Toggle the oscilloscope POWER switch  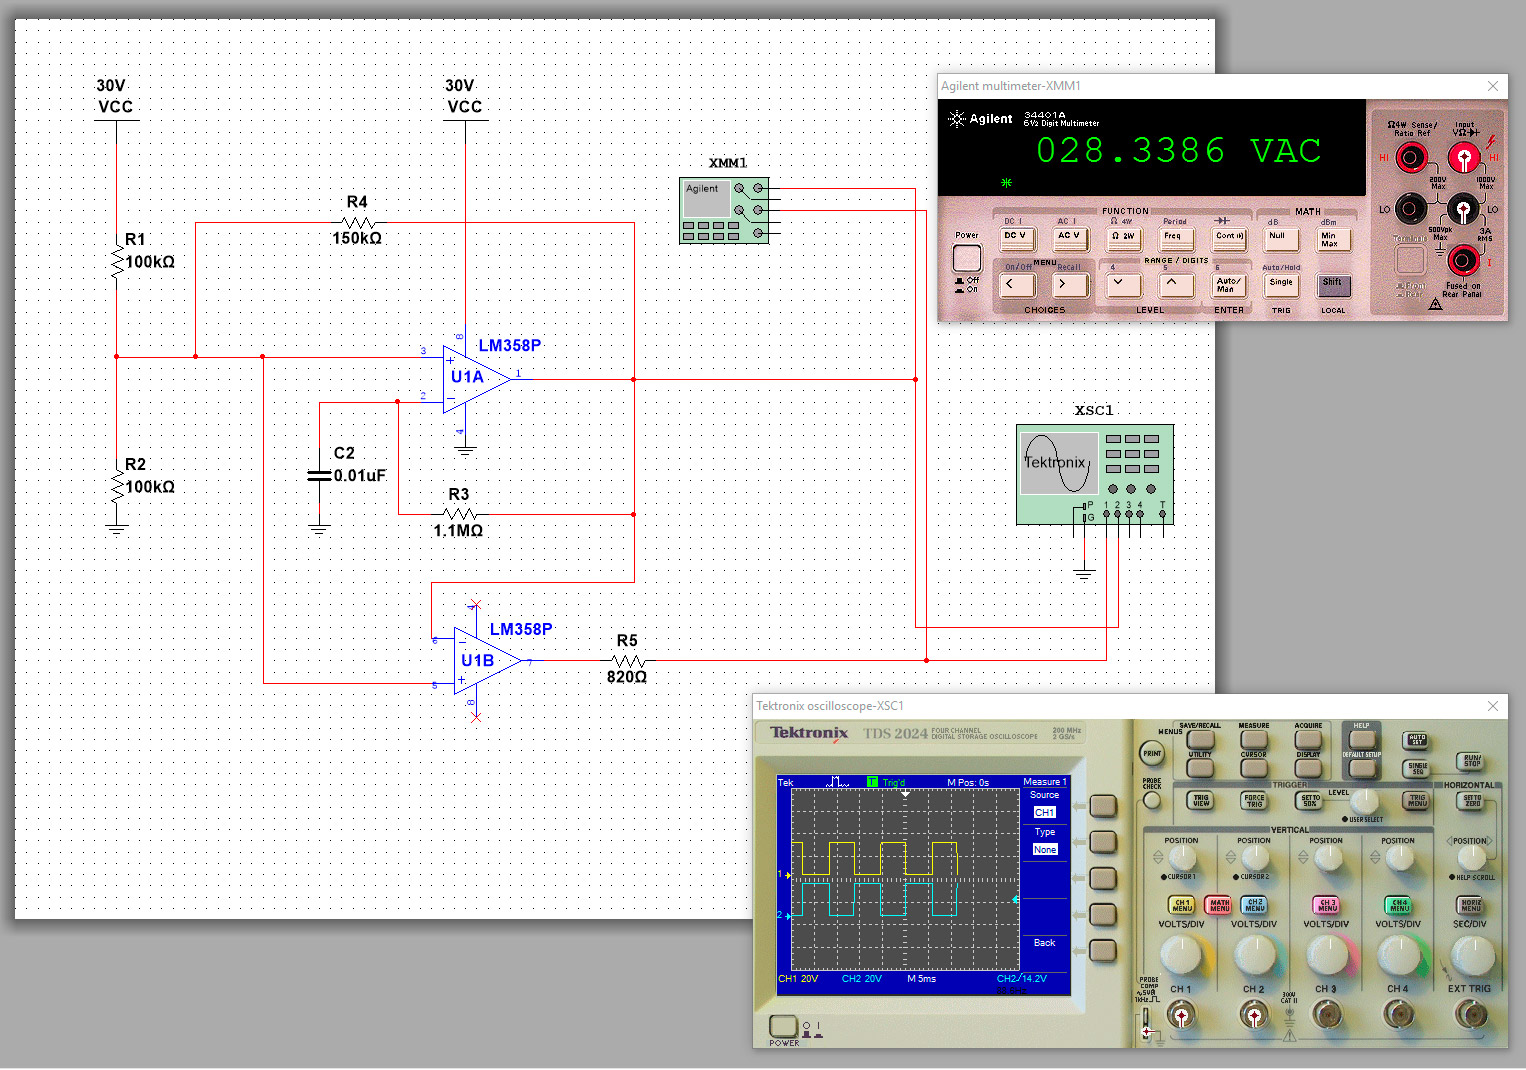coord(783,1026)
